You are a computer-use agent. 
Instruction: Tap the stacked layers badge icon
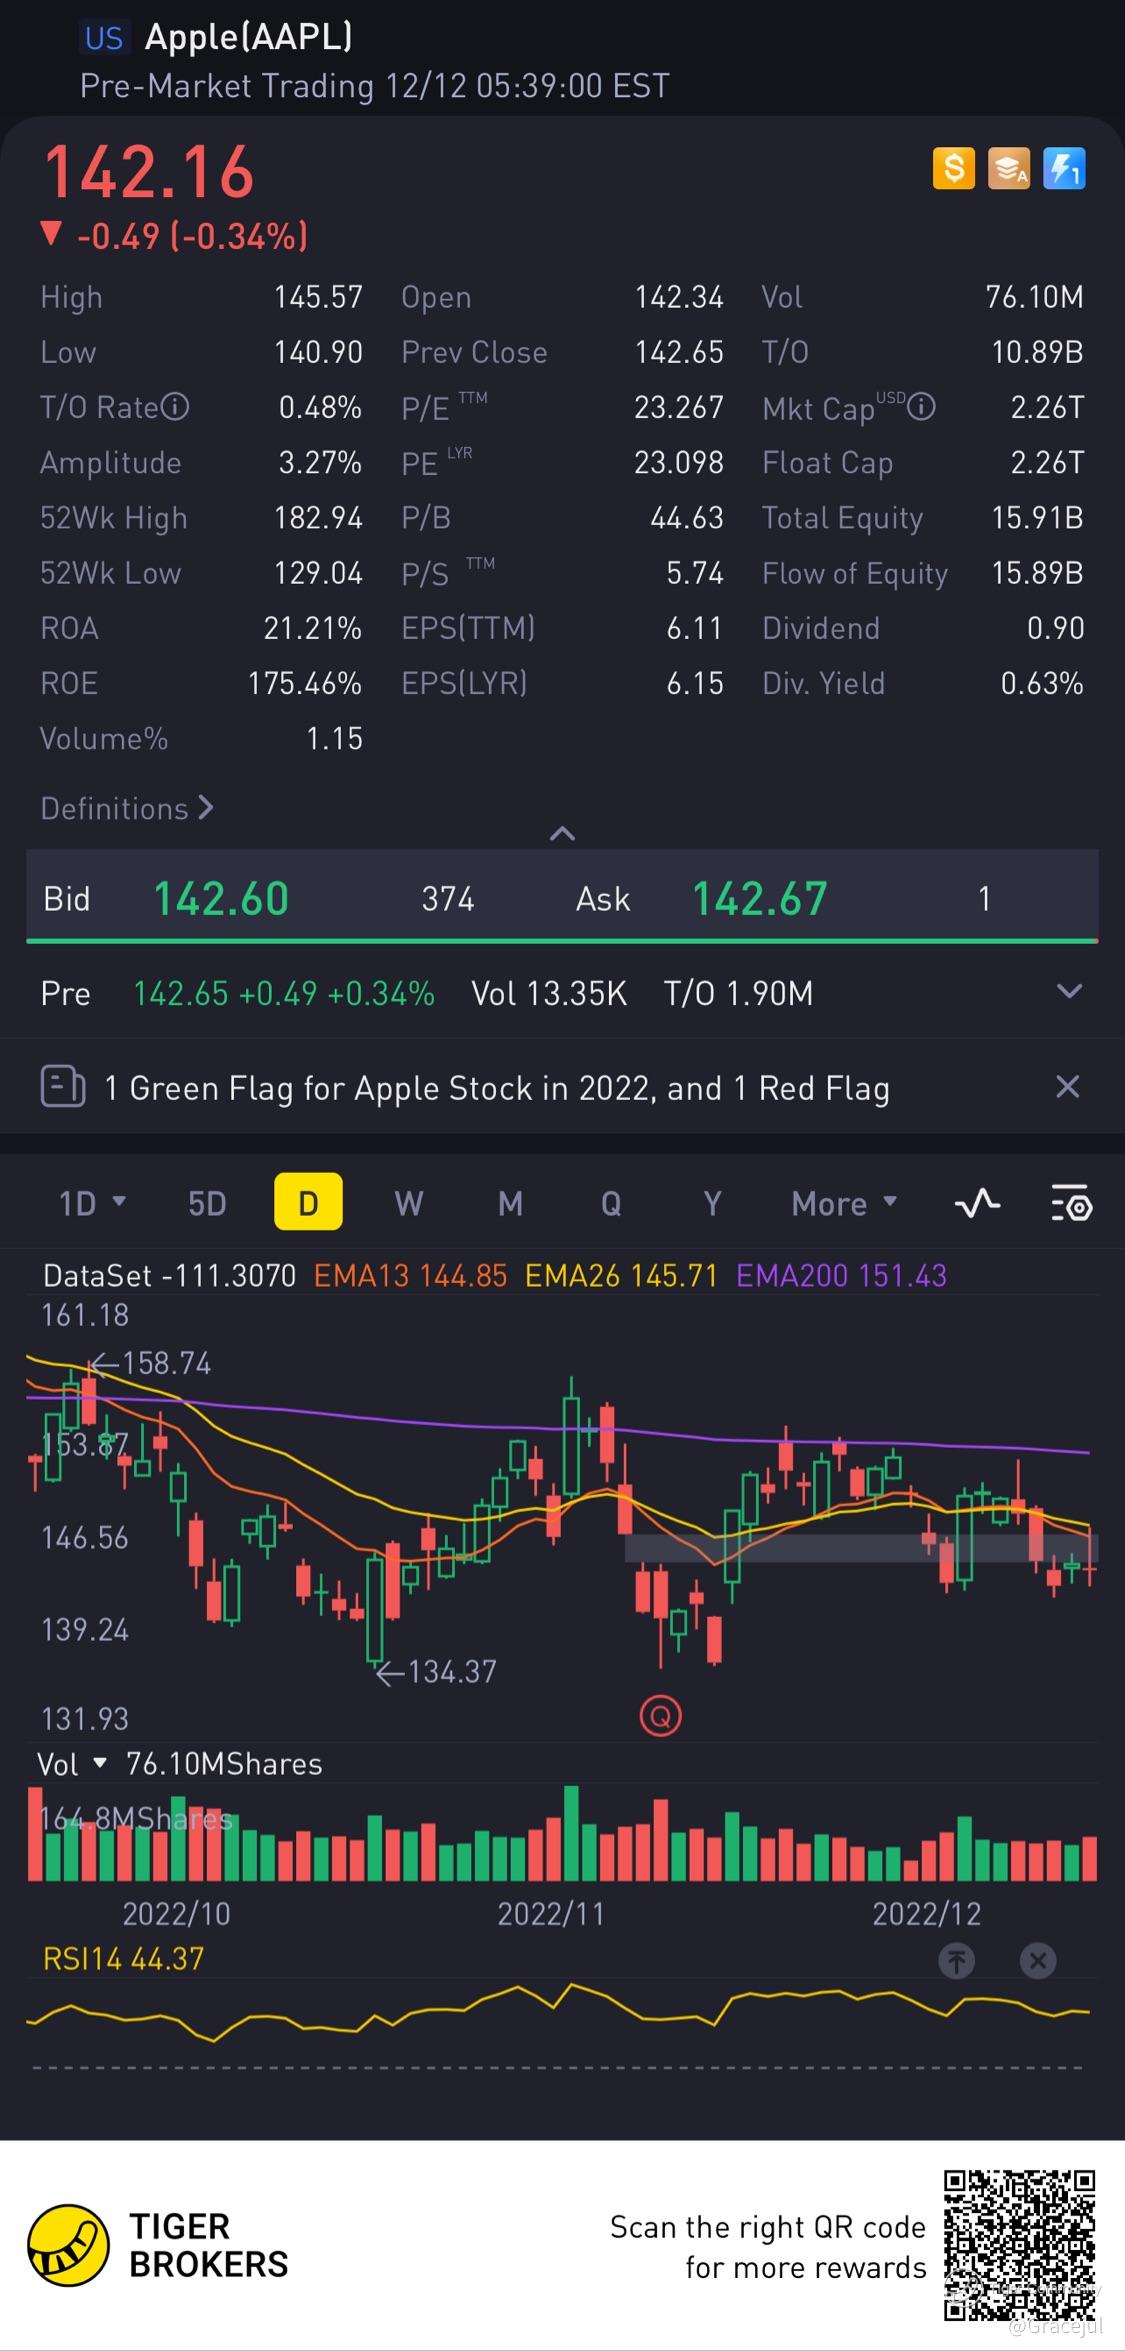[x=1008, y=168]
